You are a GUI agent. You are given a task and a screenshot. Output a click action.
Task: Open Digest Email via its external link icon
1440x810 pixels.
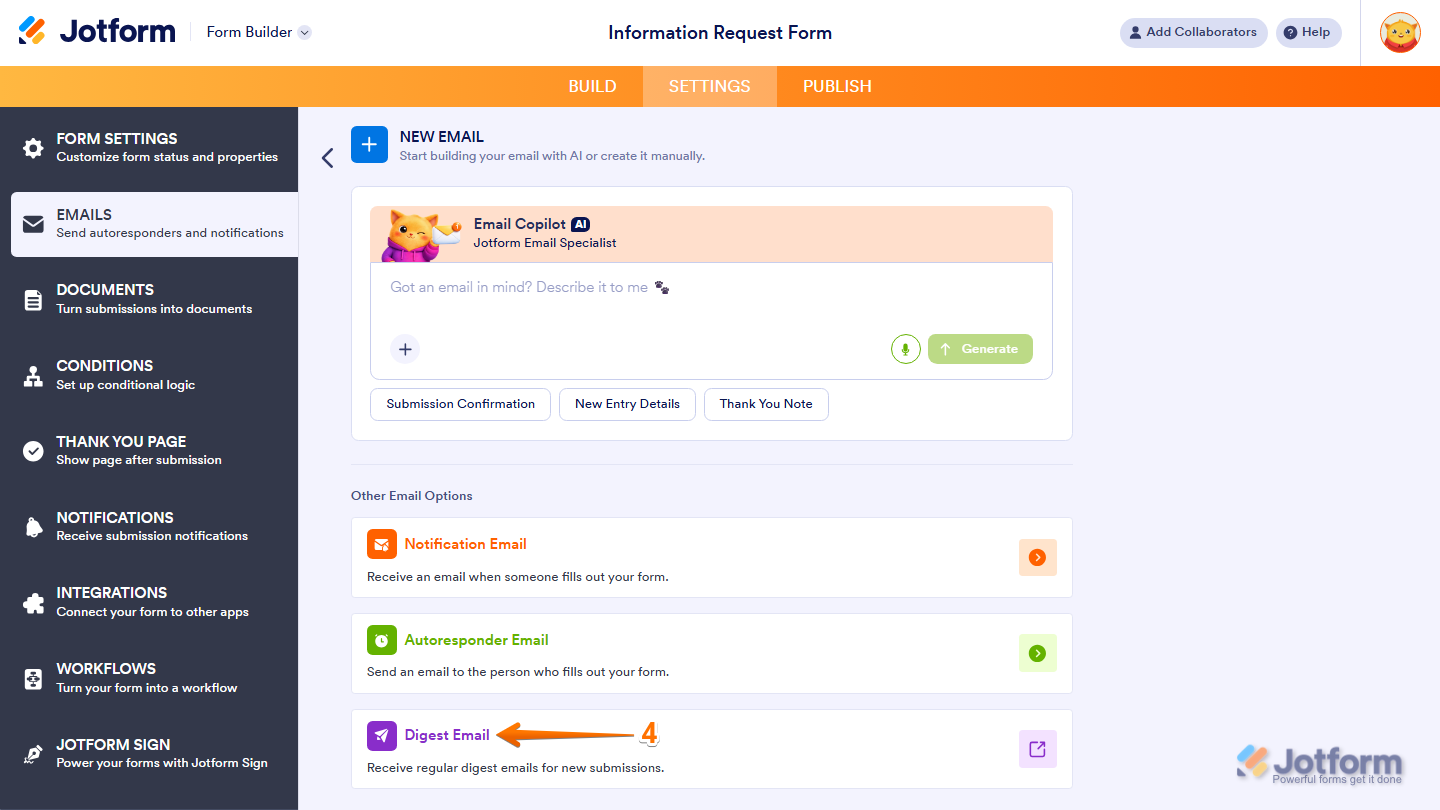1037,748
